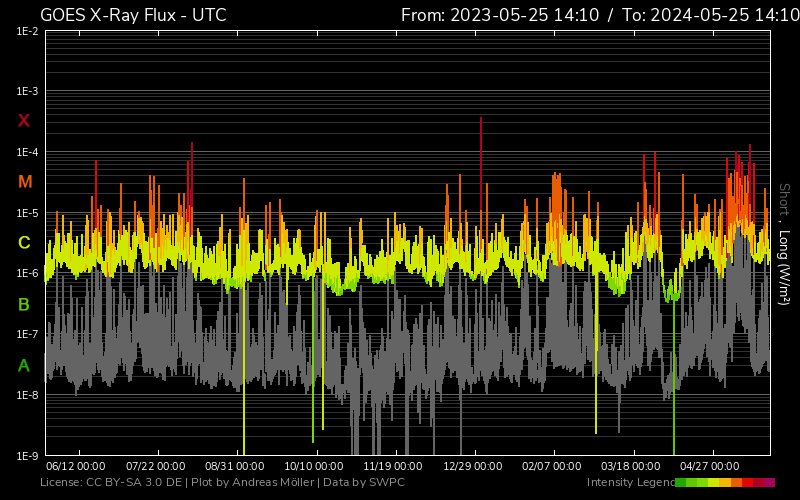Click the magenta end of intensity legend bar
This screenshot has height=500, width=800.
pos(769,483)
